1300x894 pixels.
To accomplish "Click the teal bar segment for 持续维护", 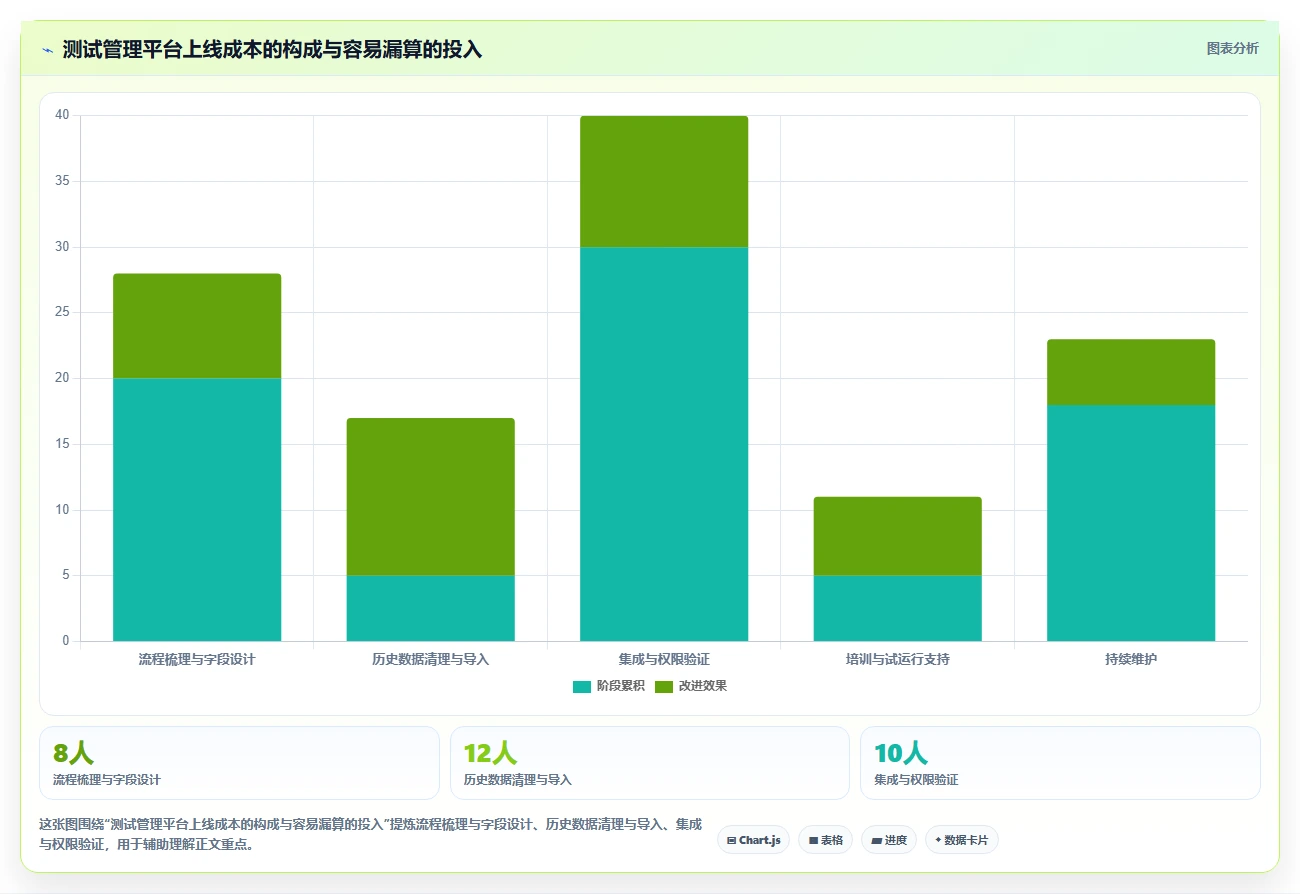I will tap(1131, 523).
